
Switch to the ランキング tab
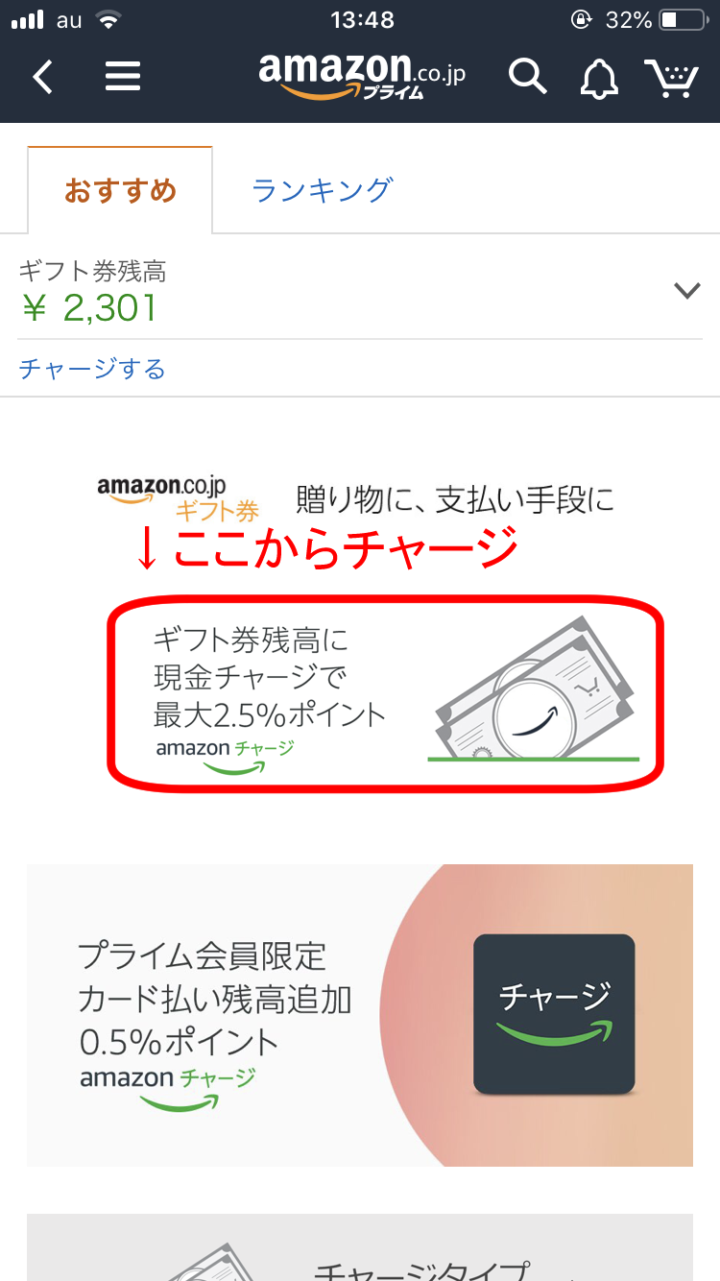tap(322, 190)
